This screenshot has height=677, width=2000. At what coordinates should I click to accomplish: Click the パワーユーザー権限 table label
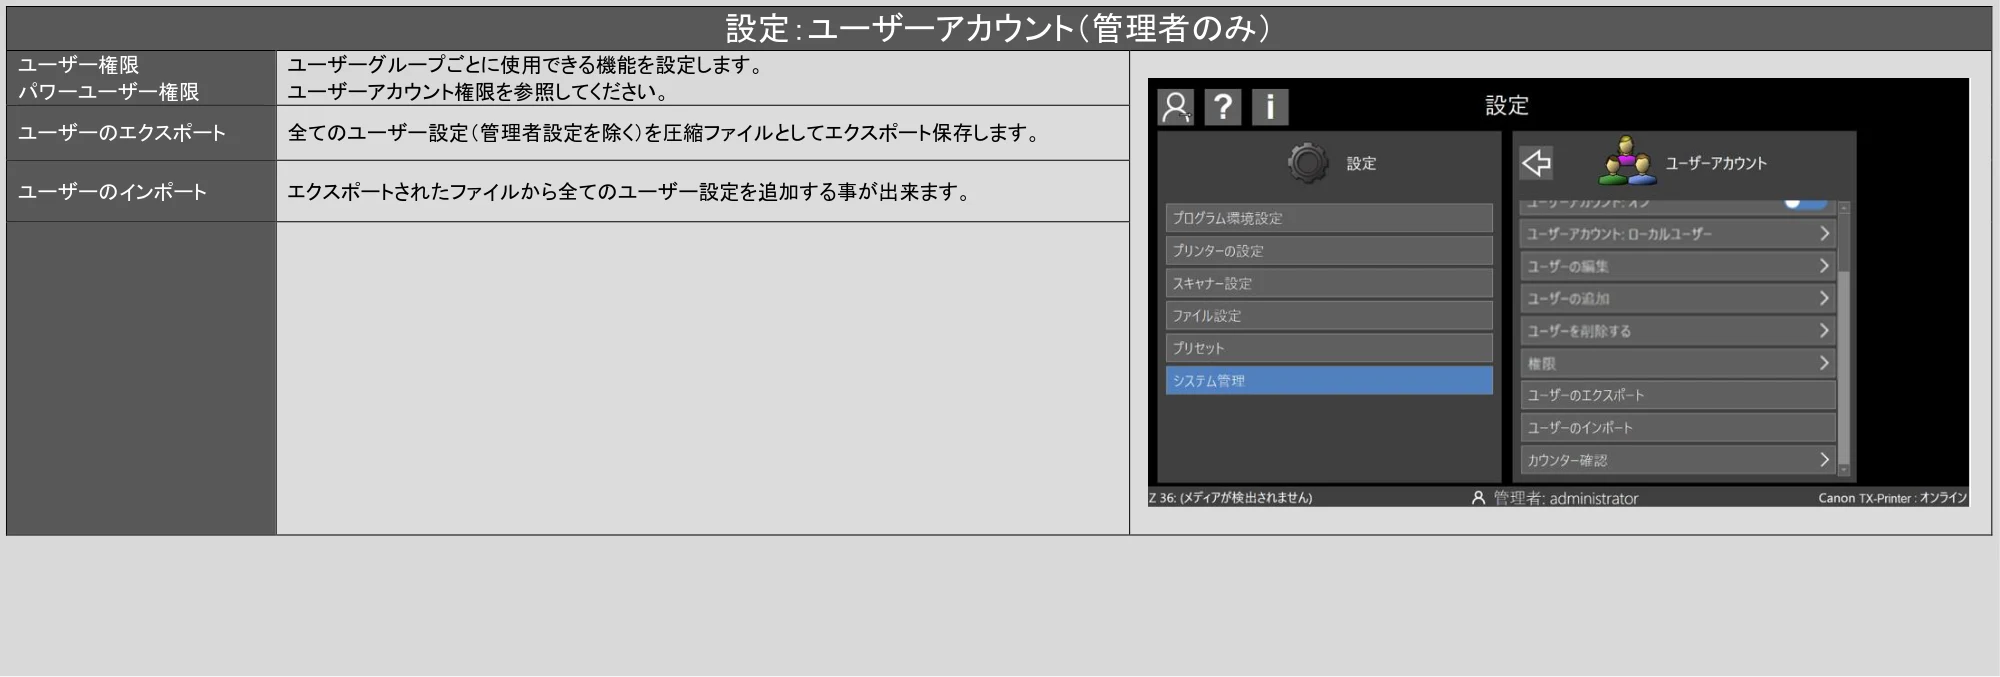(x=109, y=92)
